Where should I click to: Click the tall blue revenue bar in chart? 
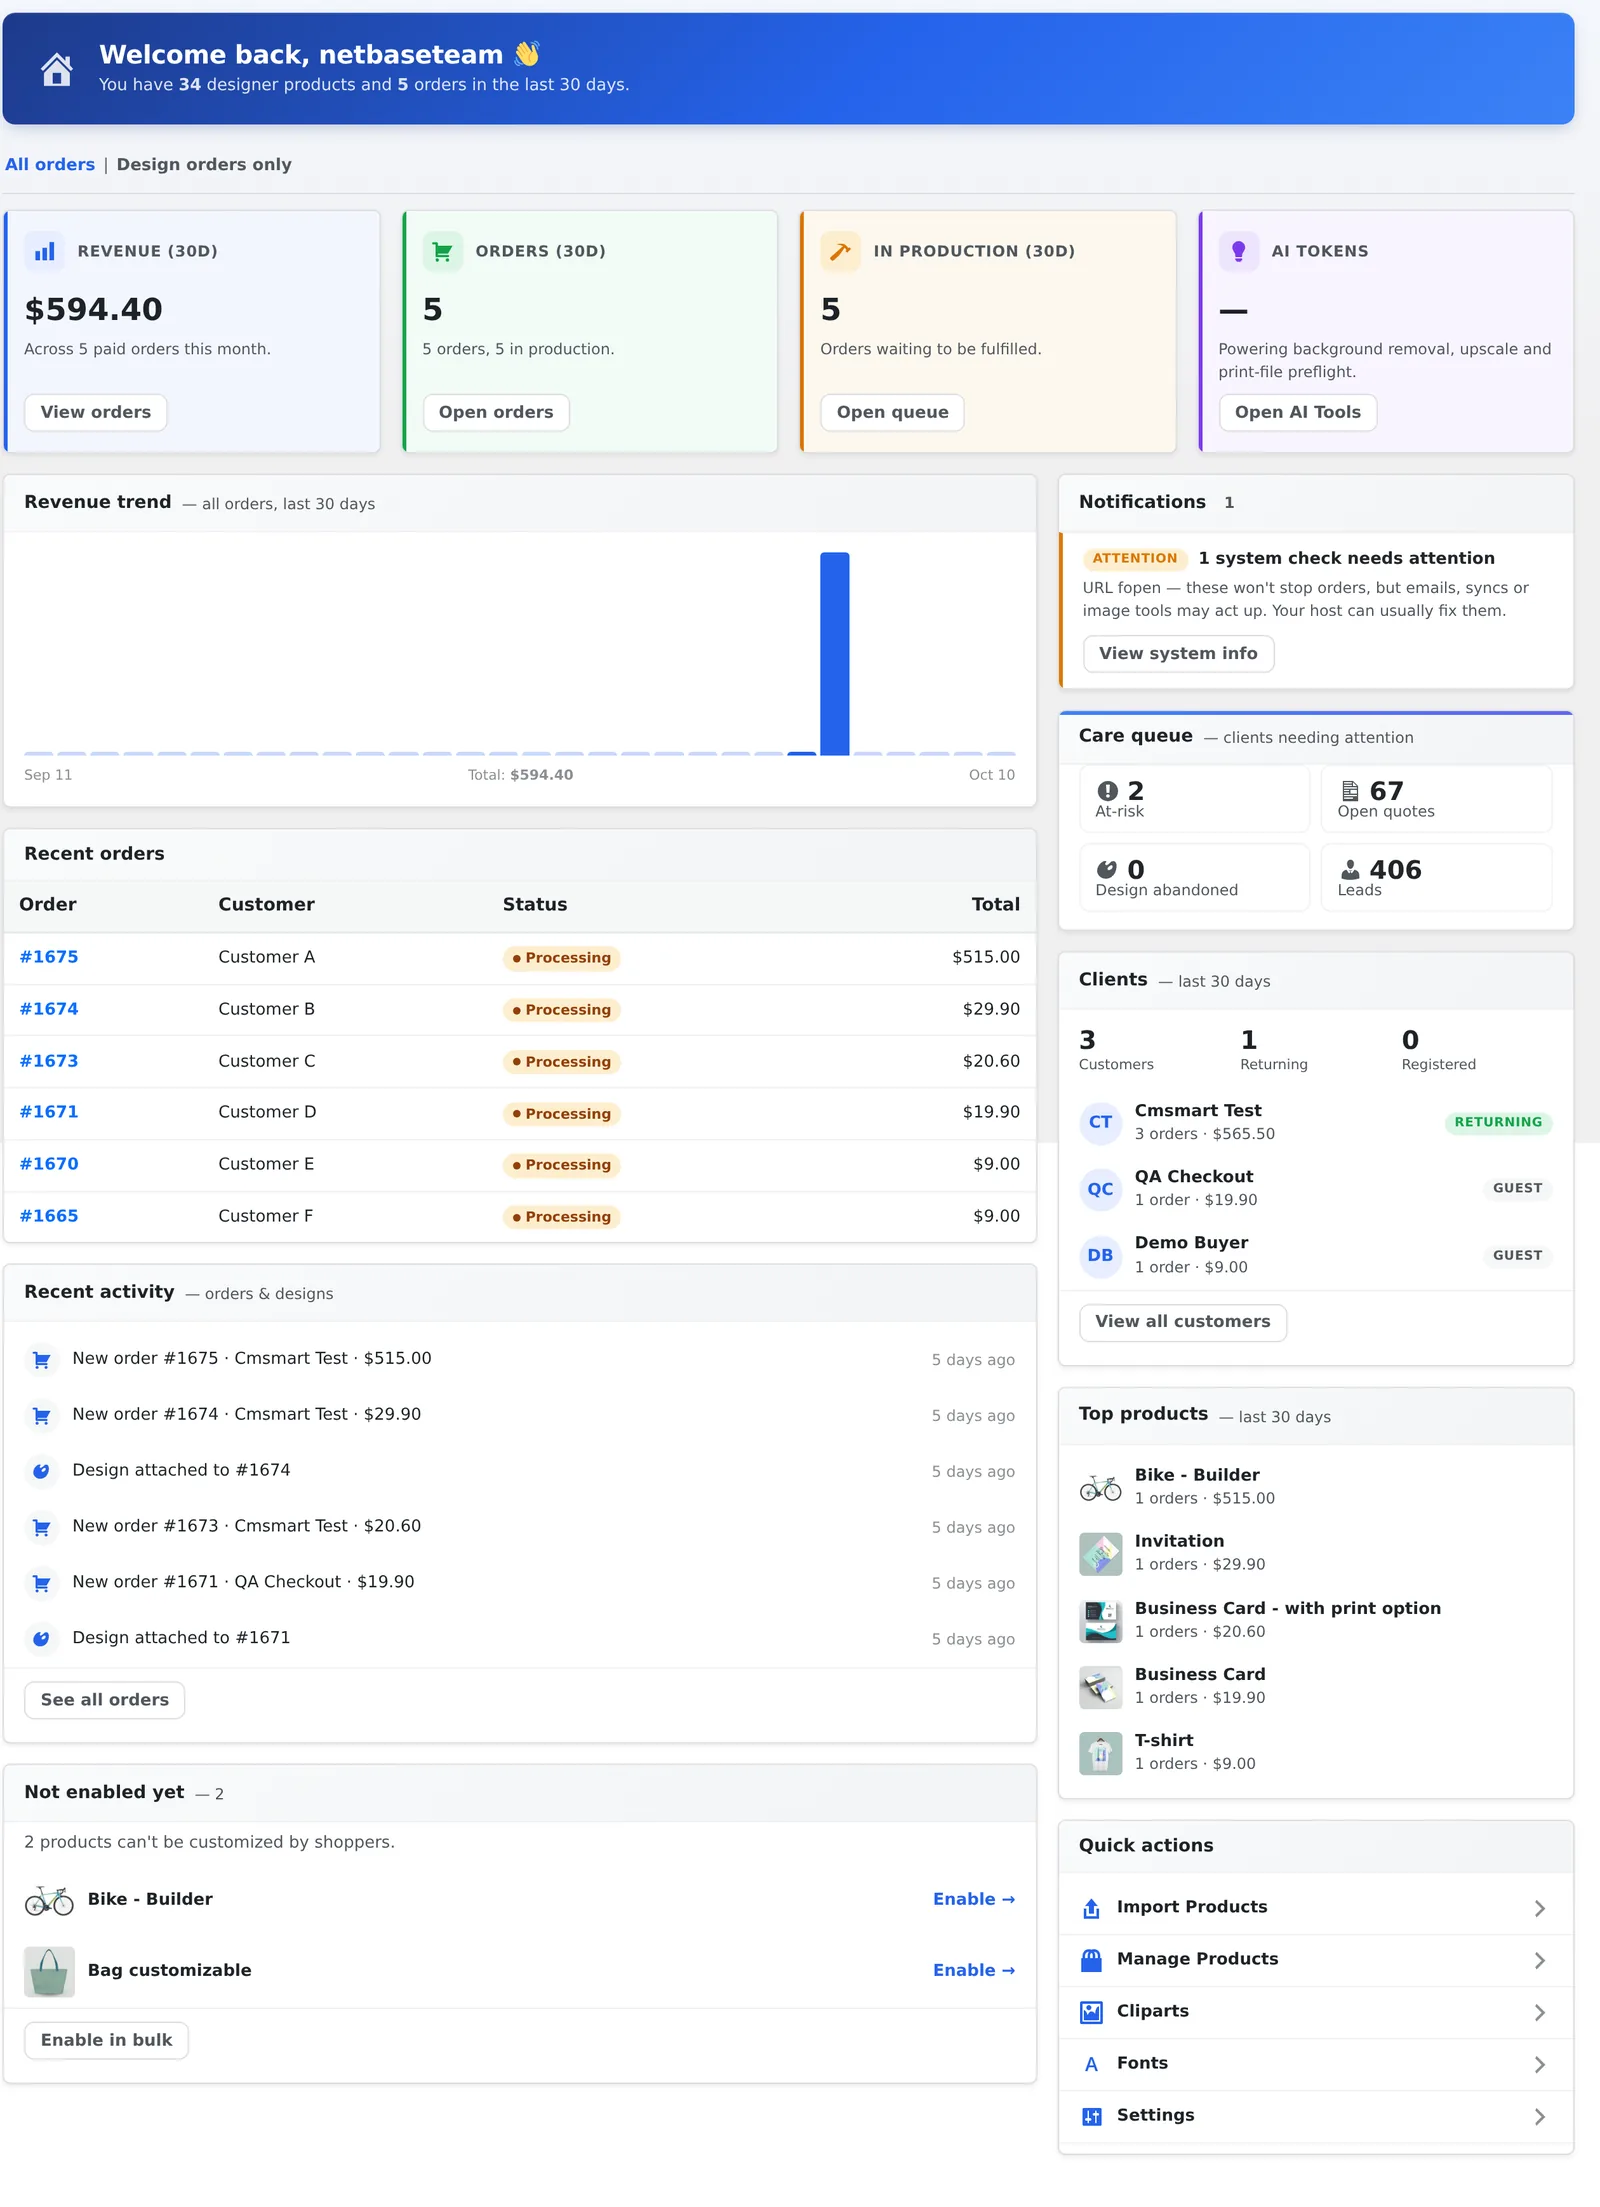834,653
